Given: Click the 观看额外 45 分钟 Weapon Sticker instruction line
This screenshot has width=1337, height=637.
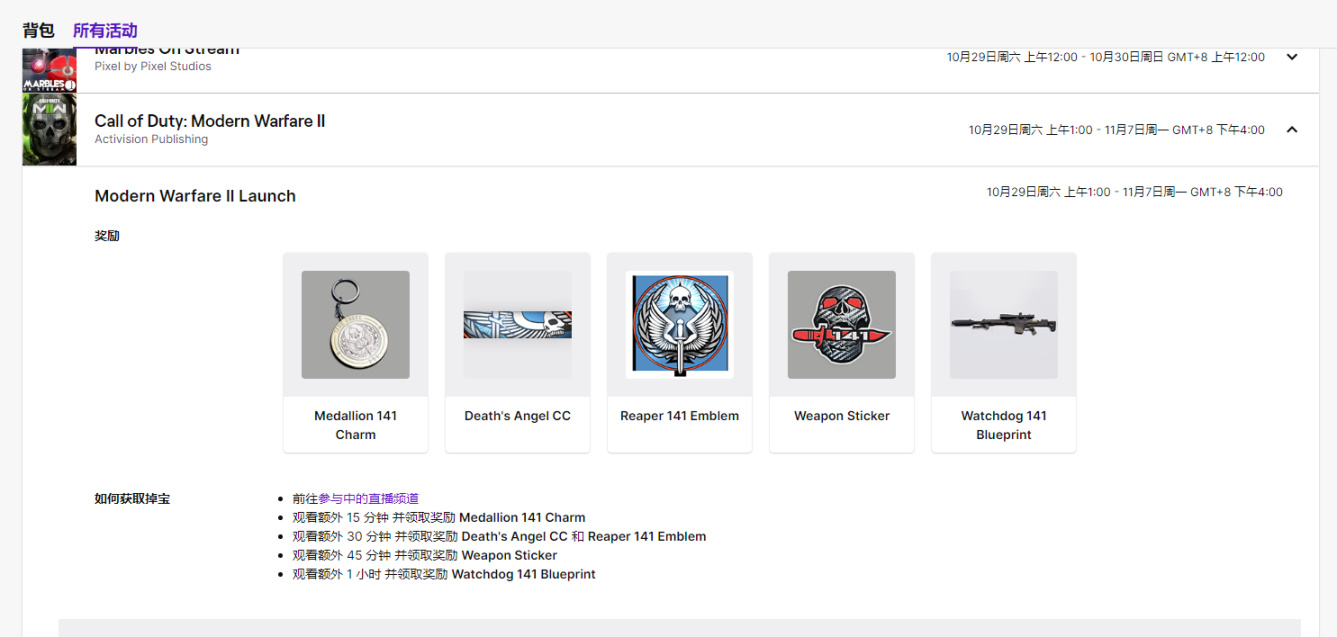Looking at the screenshot, I should [x=425, y=556].
